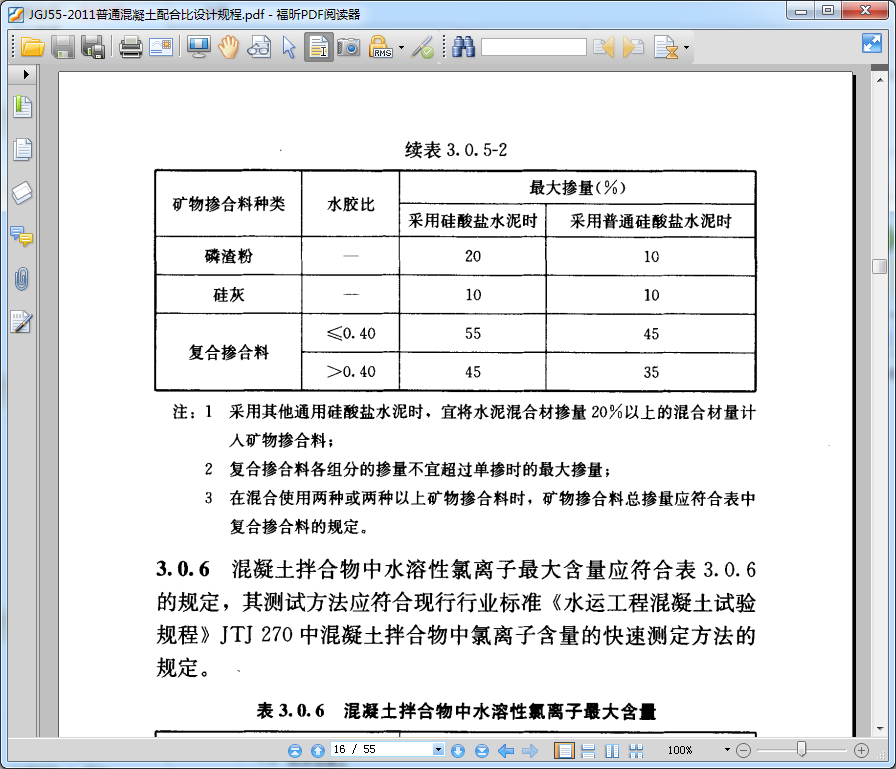Open the Zoom (magnifier) tool
Screen dimensions: 896x769
coord(258,46)
